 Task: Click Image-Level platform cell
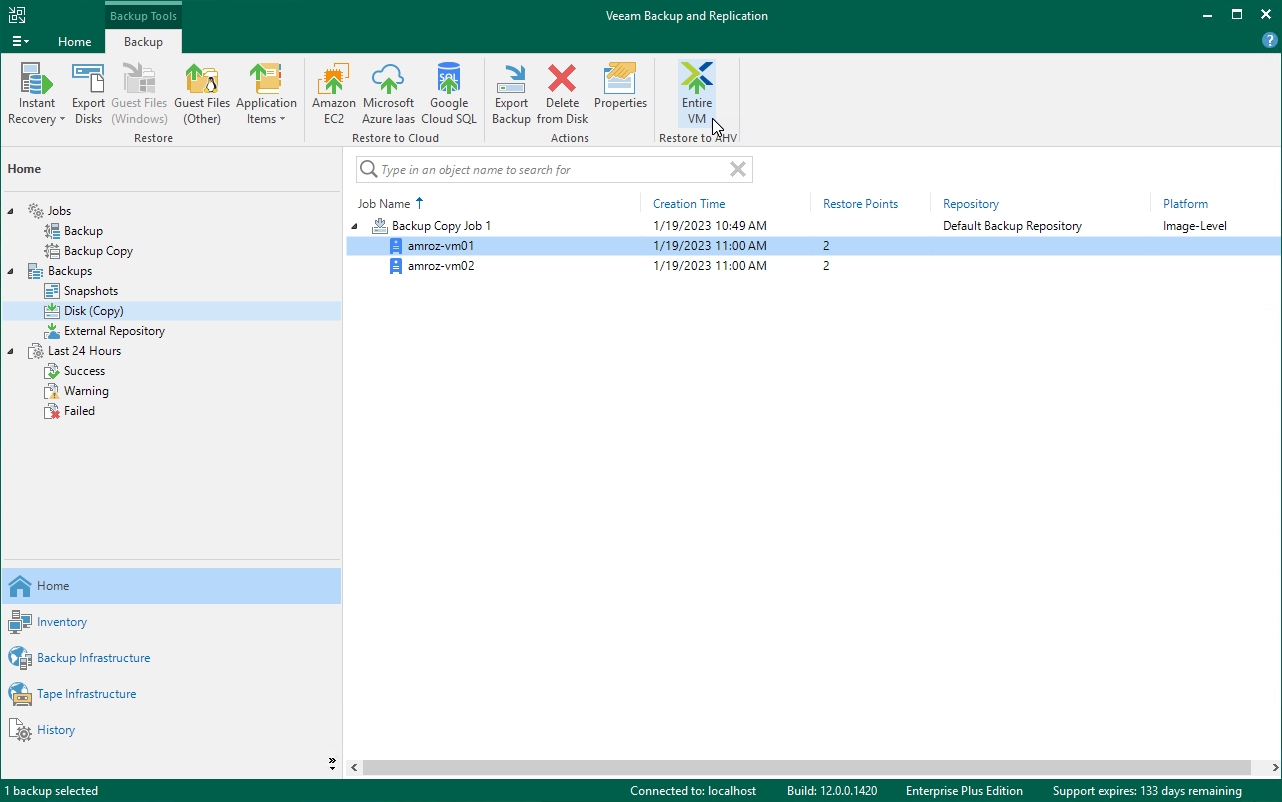click(x=1194, y=226)
